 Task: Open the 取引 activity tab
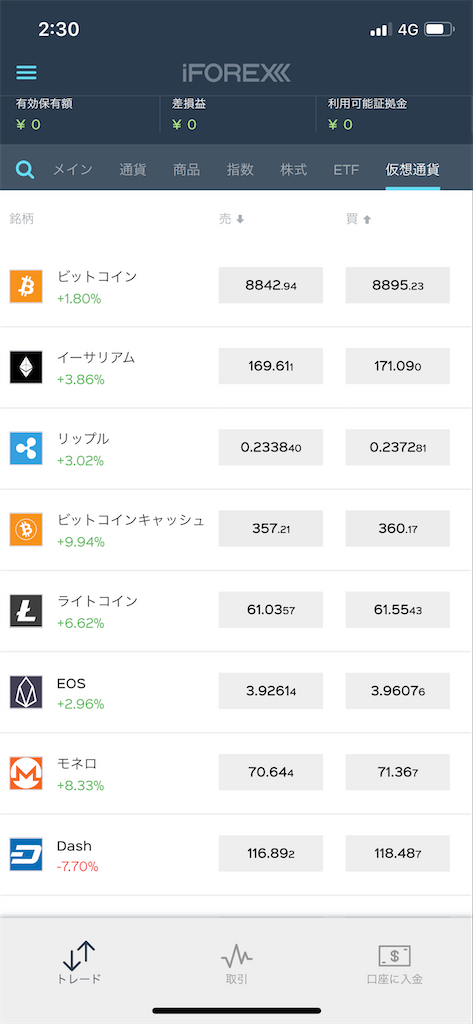point(236,964)
